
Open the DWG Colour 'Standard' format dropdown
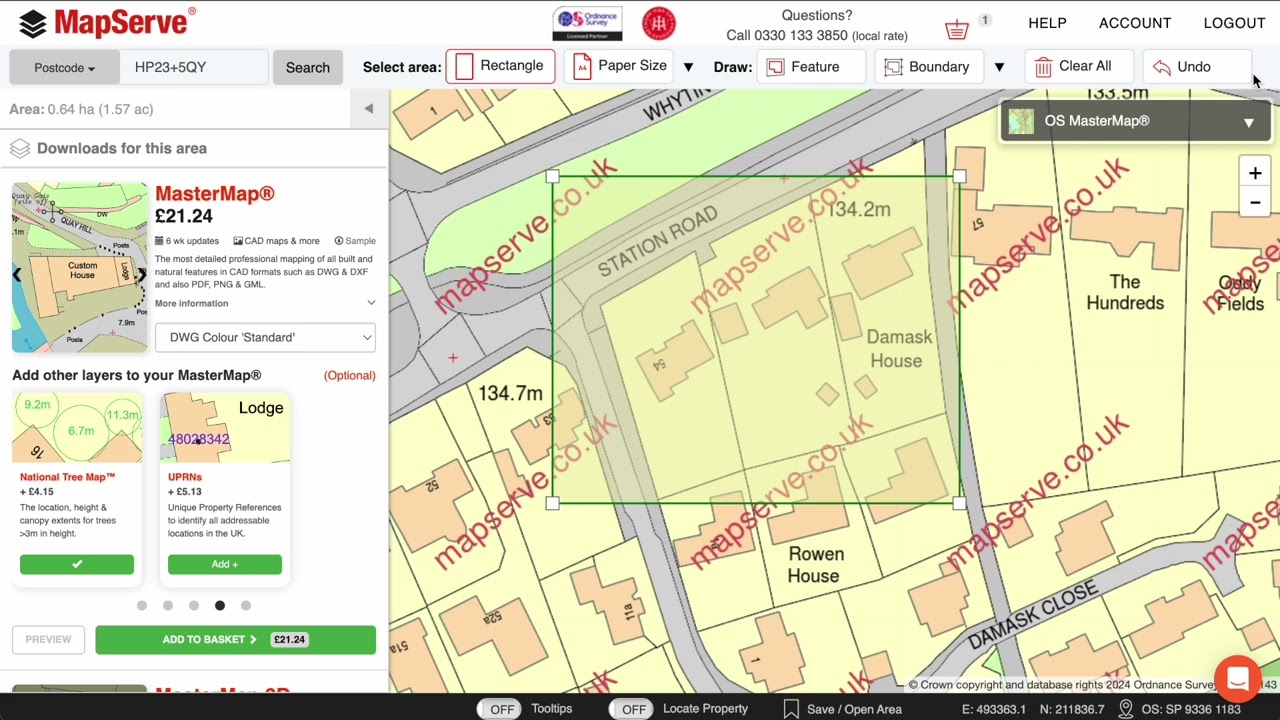(265, 337)
